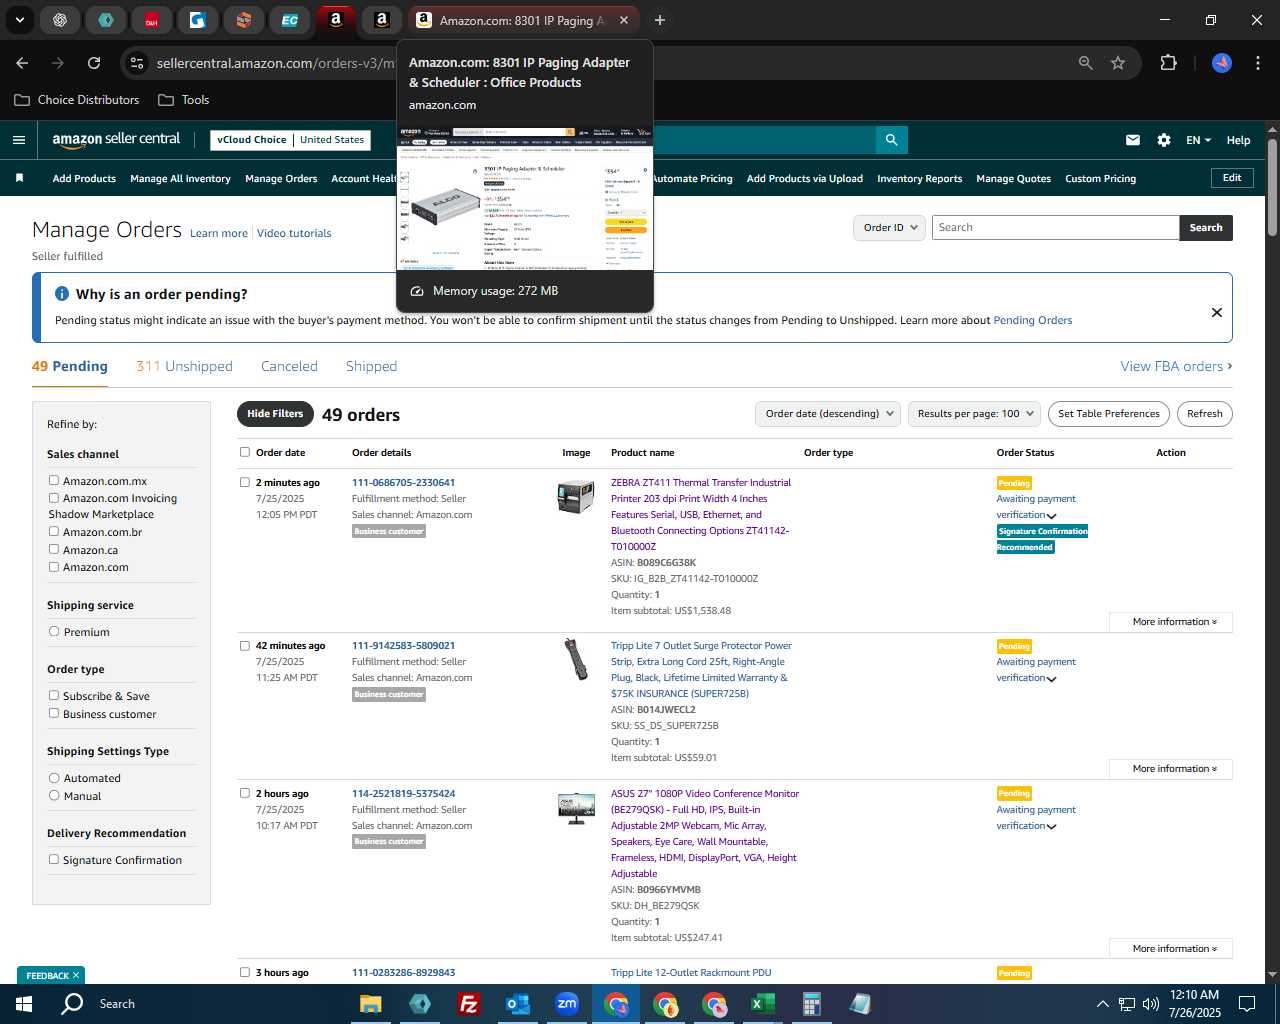Select the Manual shipping settings radio
Image resolution: width=1280 pixels, height=1024 pixels.
54,796
